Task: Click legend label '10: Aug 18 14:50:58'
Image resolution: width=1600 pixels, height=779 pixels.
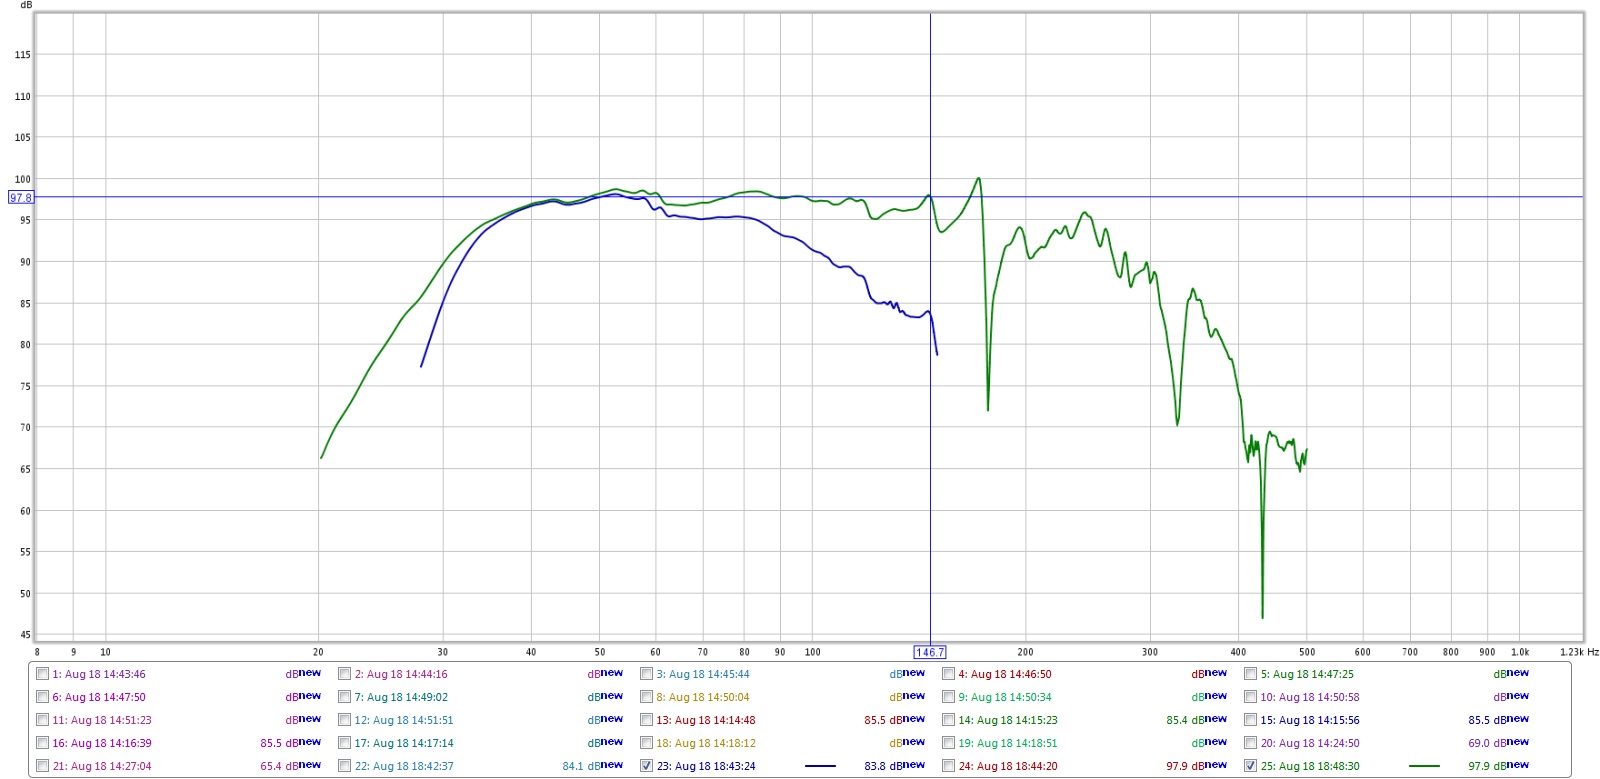Action: [x=1310, y=697]
